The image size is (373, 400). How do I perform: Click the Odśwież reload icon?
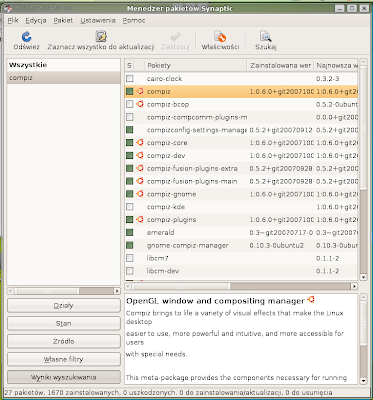tap(26, 37)
